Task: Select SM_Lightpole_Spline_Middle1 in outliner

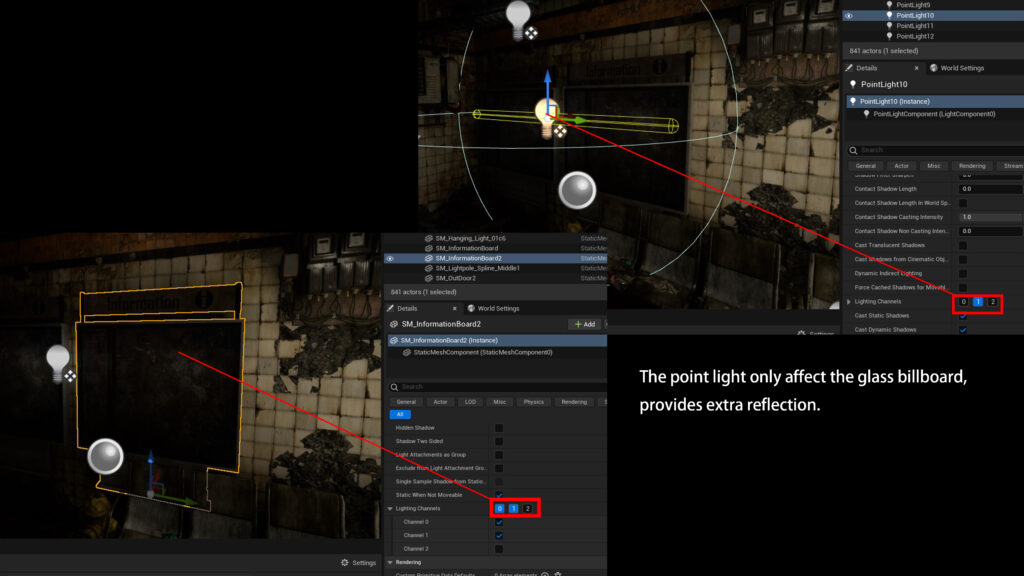Action: (x=477, y=268)
